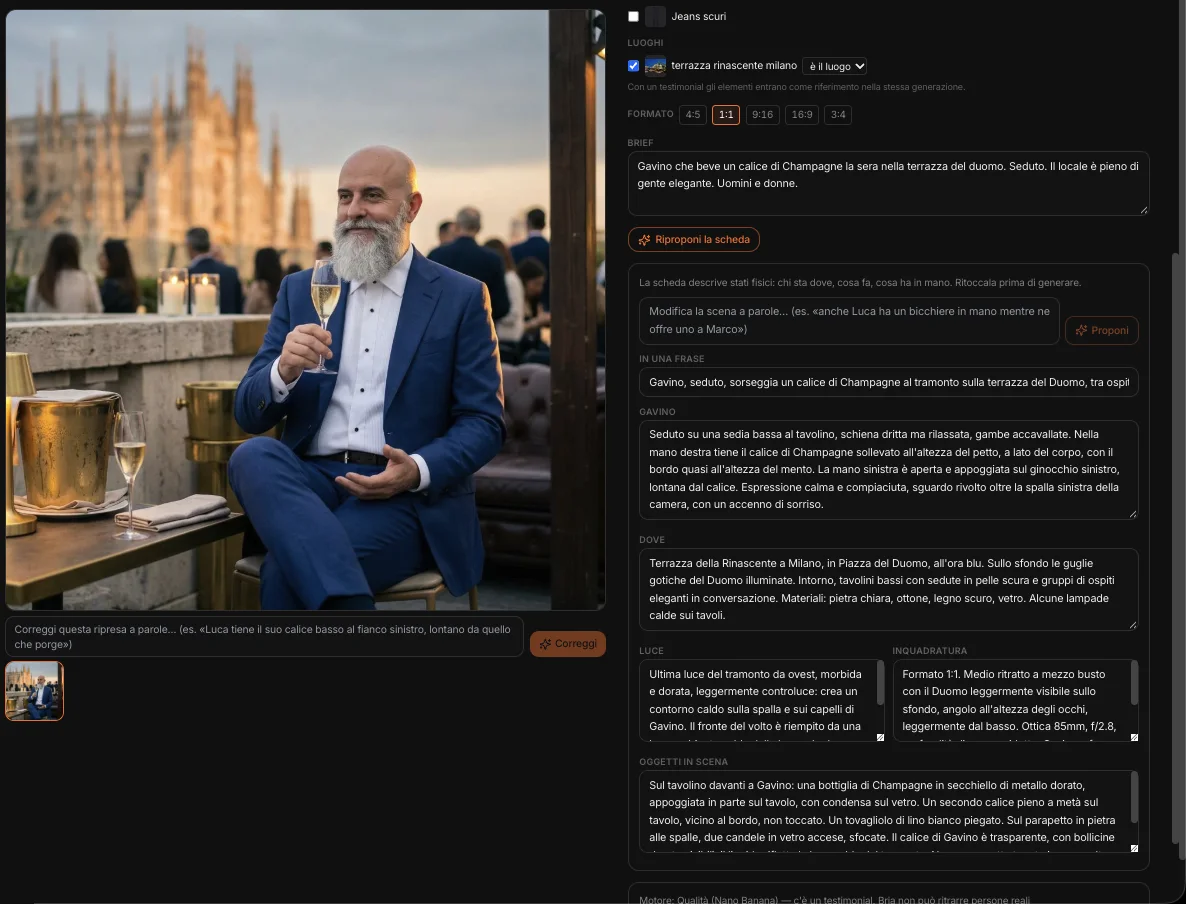
Task: Select the 1:1 format option
Action: tap(726, 115)
